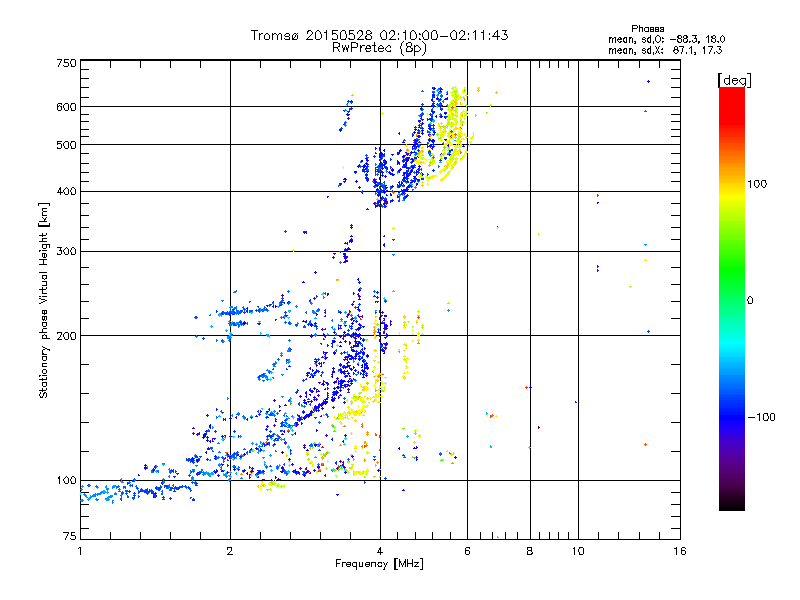Click the 'mean, sd,X: 87.1, 17.3' line
800x600 pixels.
click(x=665, y=50)
